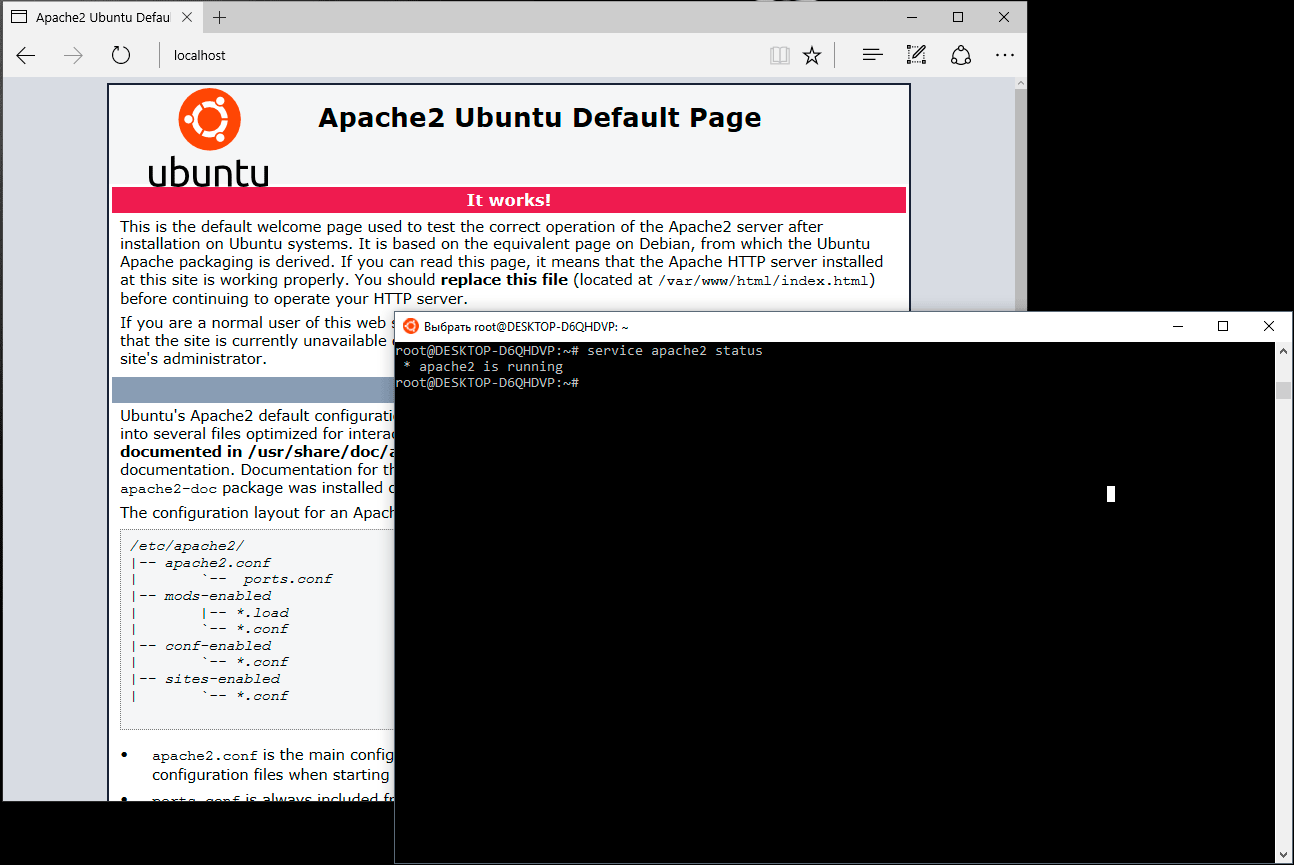Click "*.conf" listed under conf-enabled
The image size is (1294, 865).
click(262, 662)
